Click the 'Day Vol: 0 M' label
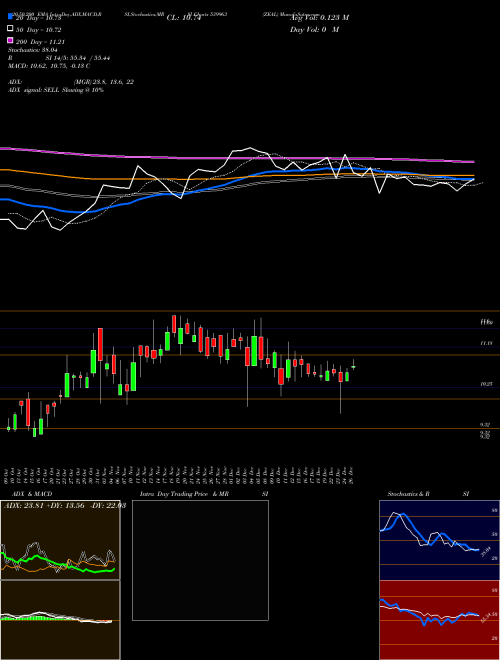Viewport: 500px width, 660px height. click(314, 29)
